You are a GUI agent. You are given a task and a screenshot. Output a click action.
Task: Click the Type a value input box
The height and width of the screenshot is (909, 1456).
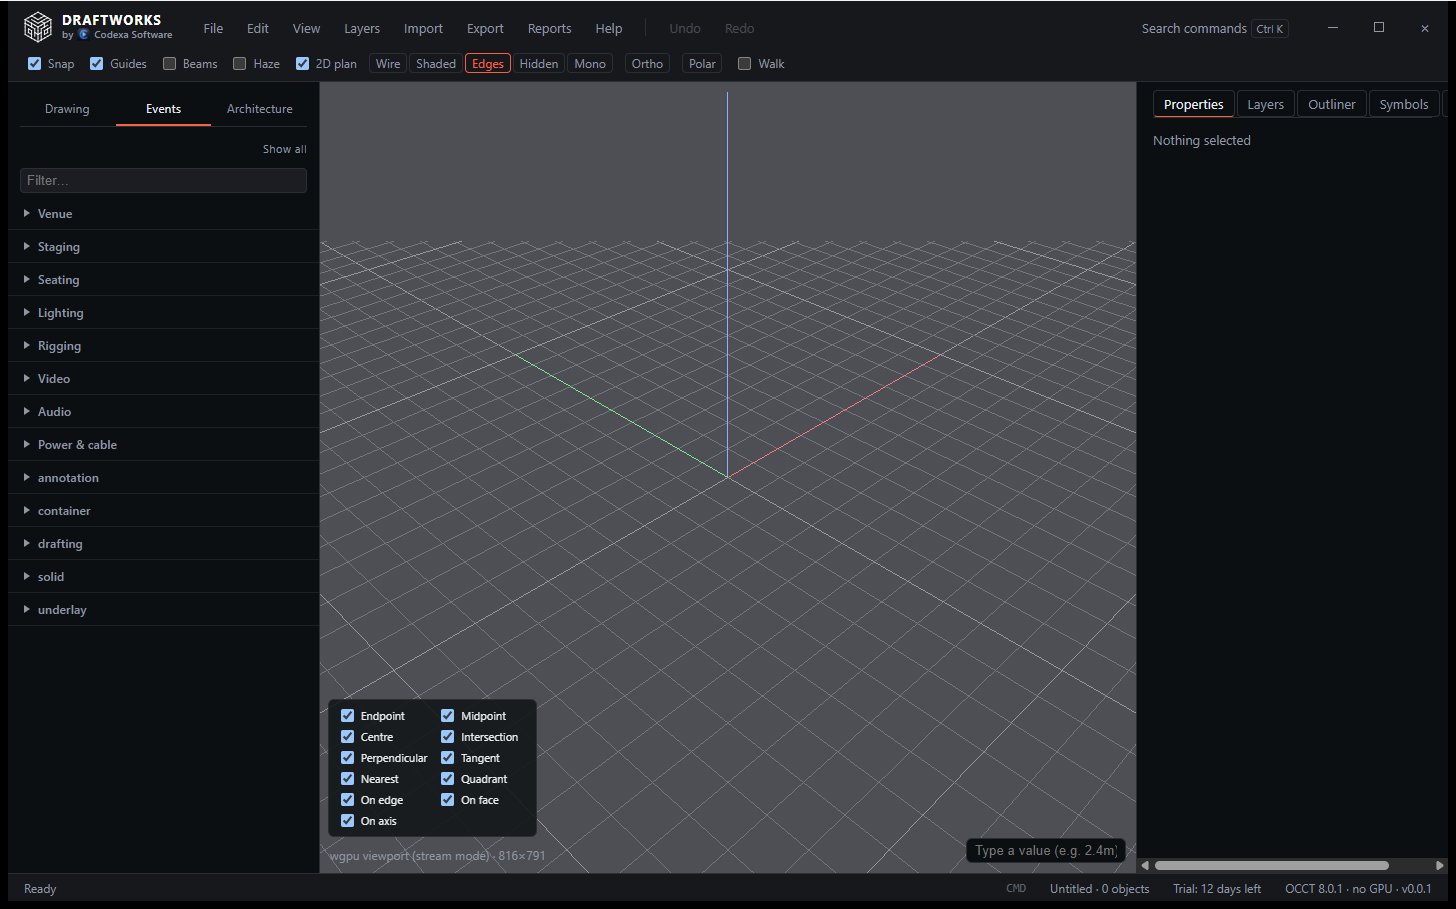point(1046,850)
